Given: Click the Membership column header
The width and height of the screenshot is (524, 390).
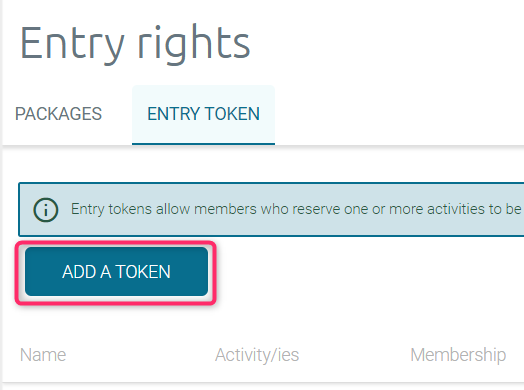Looking at the screenshot, I should point(458,355).
